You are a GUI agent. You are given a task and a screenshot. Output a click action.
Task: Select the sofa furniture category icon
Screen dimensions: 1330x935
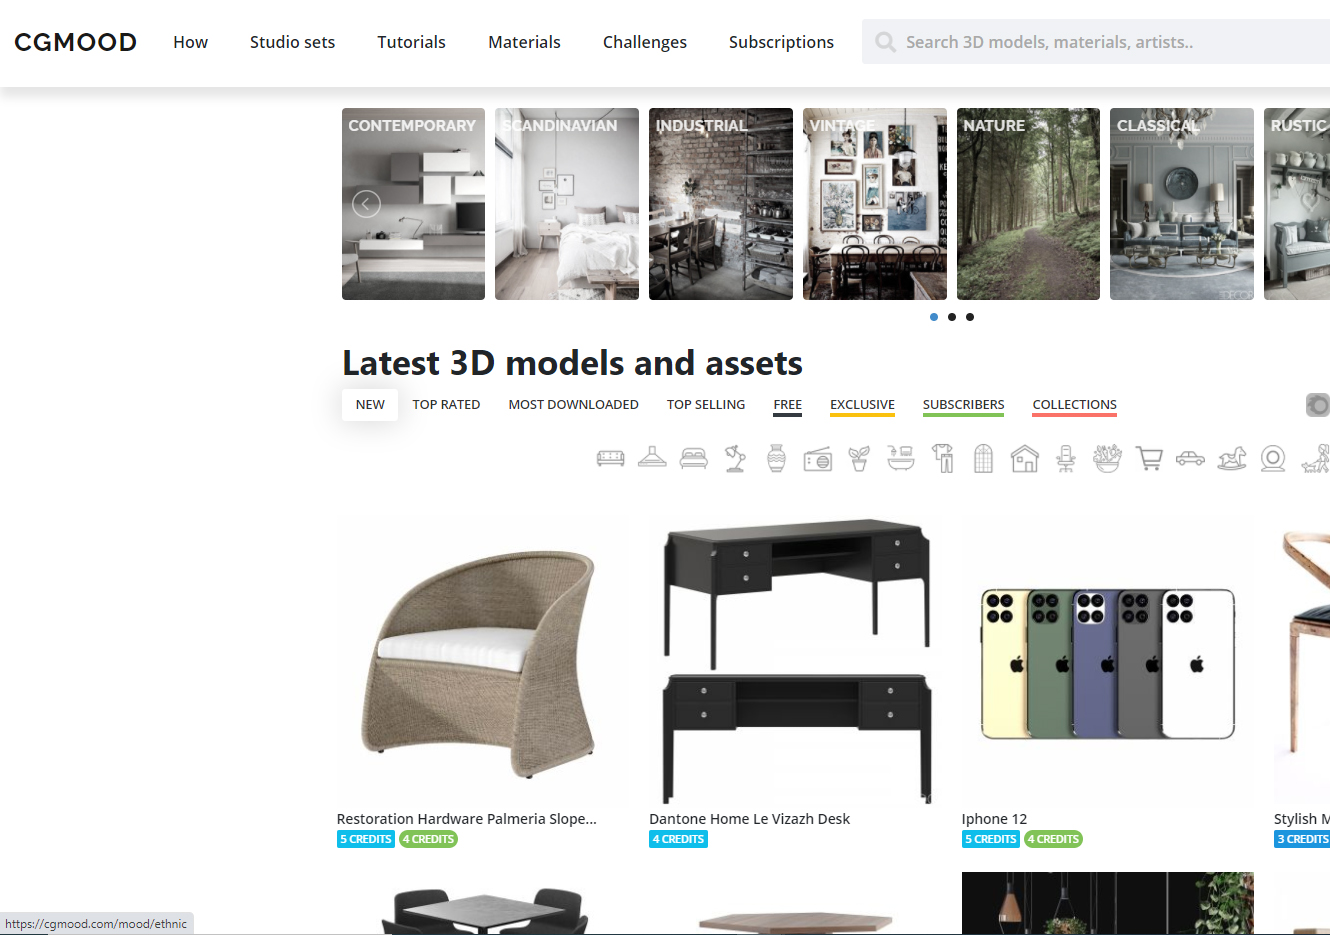point(610,459)
